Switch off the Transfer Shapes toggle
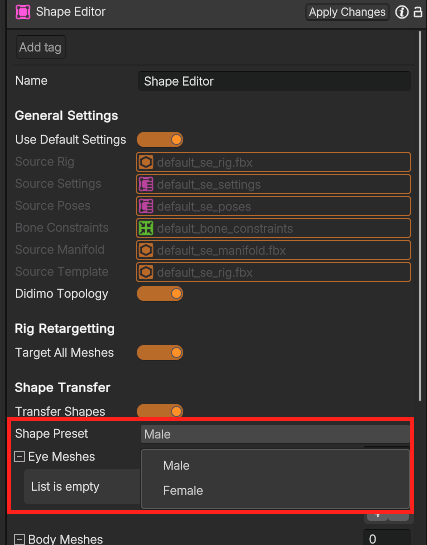This screenshot has width=427, height=545. coord(160,411)
